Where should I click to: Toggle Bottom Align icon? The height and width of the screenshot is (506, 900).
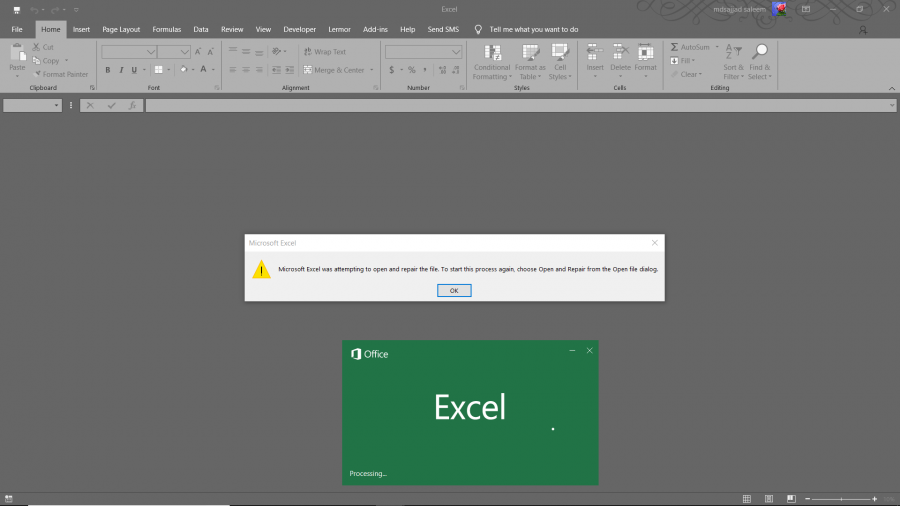(x=259, y=52)
